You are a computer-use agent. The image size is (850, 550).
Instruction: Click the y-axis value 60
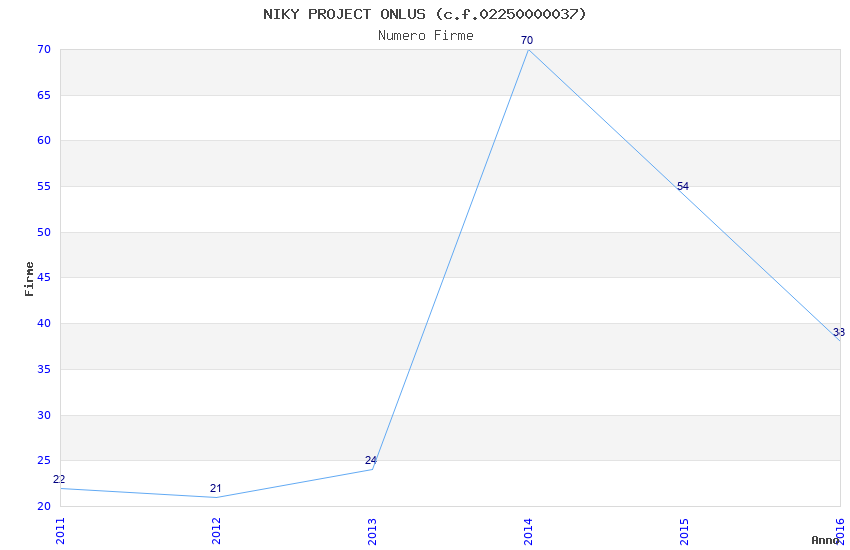pos(44,140)
